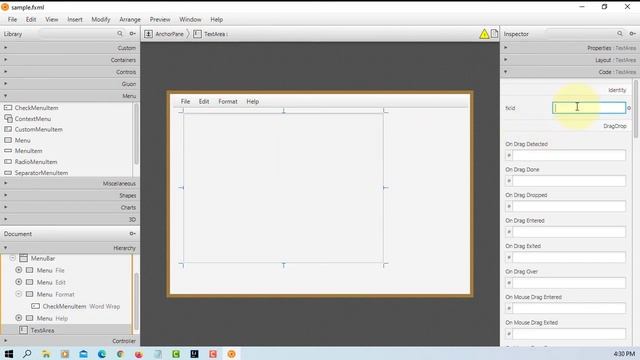Open the Library panel gear menu

pyautogui.click(x=132, y=33)
